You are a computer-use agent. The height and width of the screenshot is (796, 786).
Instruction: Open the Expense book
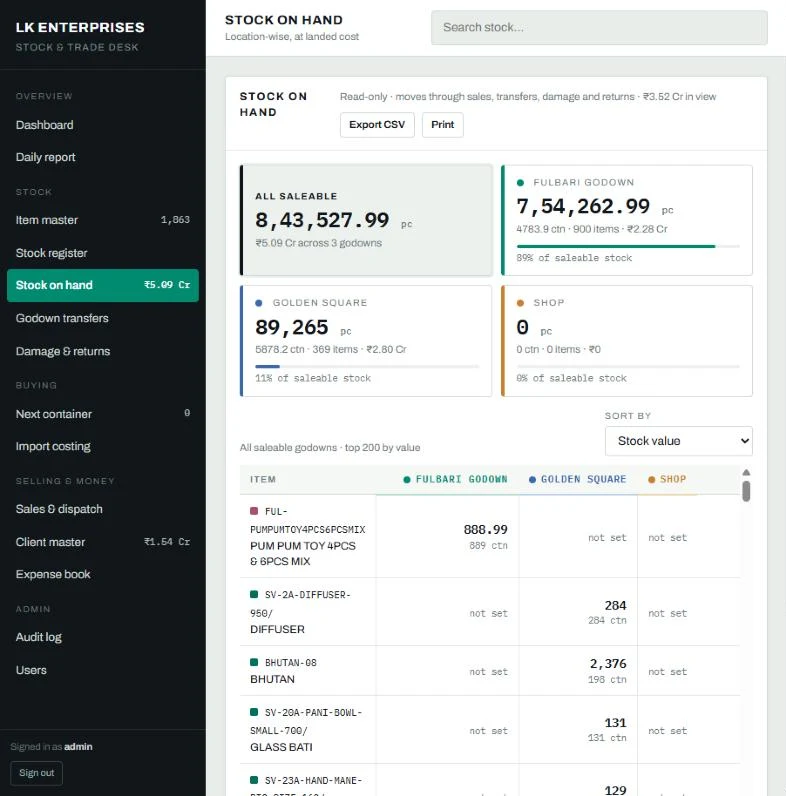[x=103, y=574]
